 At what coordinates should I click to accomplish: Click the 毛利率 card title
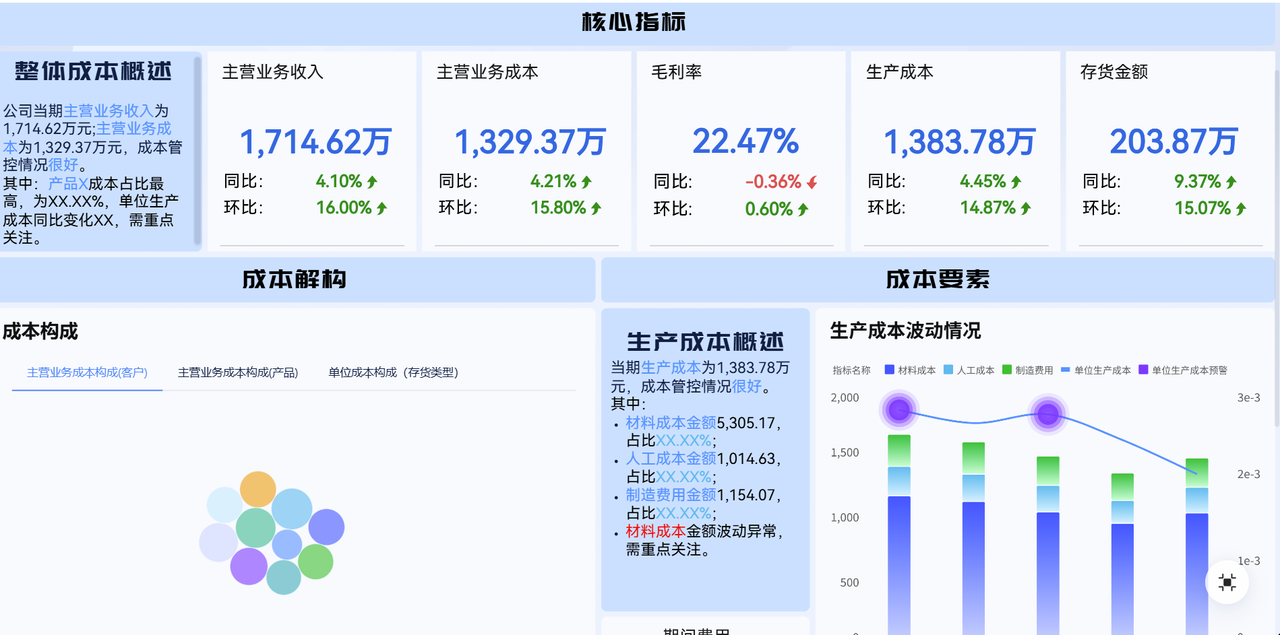(x=677, y=72)
